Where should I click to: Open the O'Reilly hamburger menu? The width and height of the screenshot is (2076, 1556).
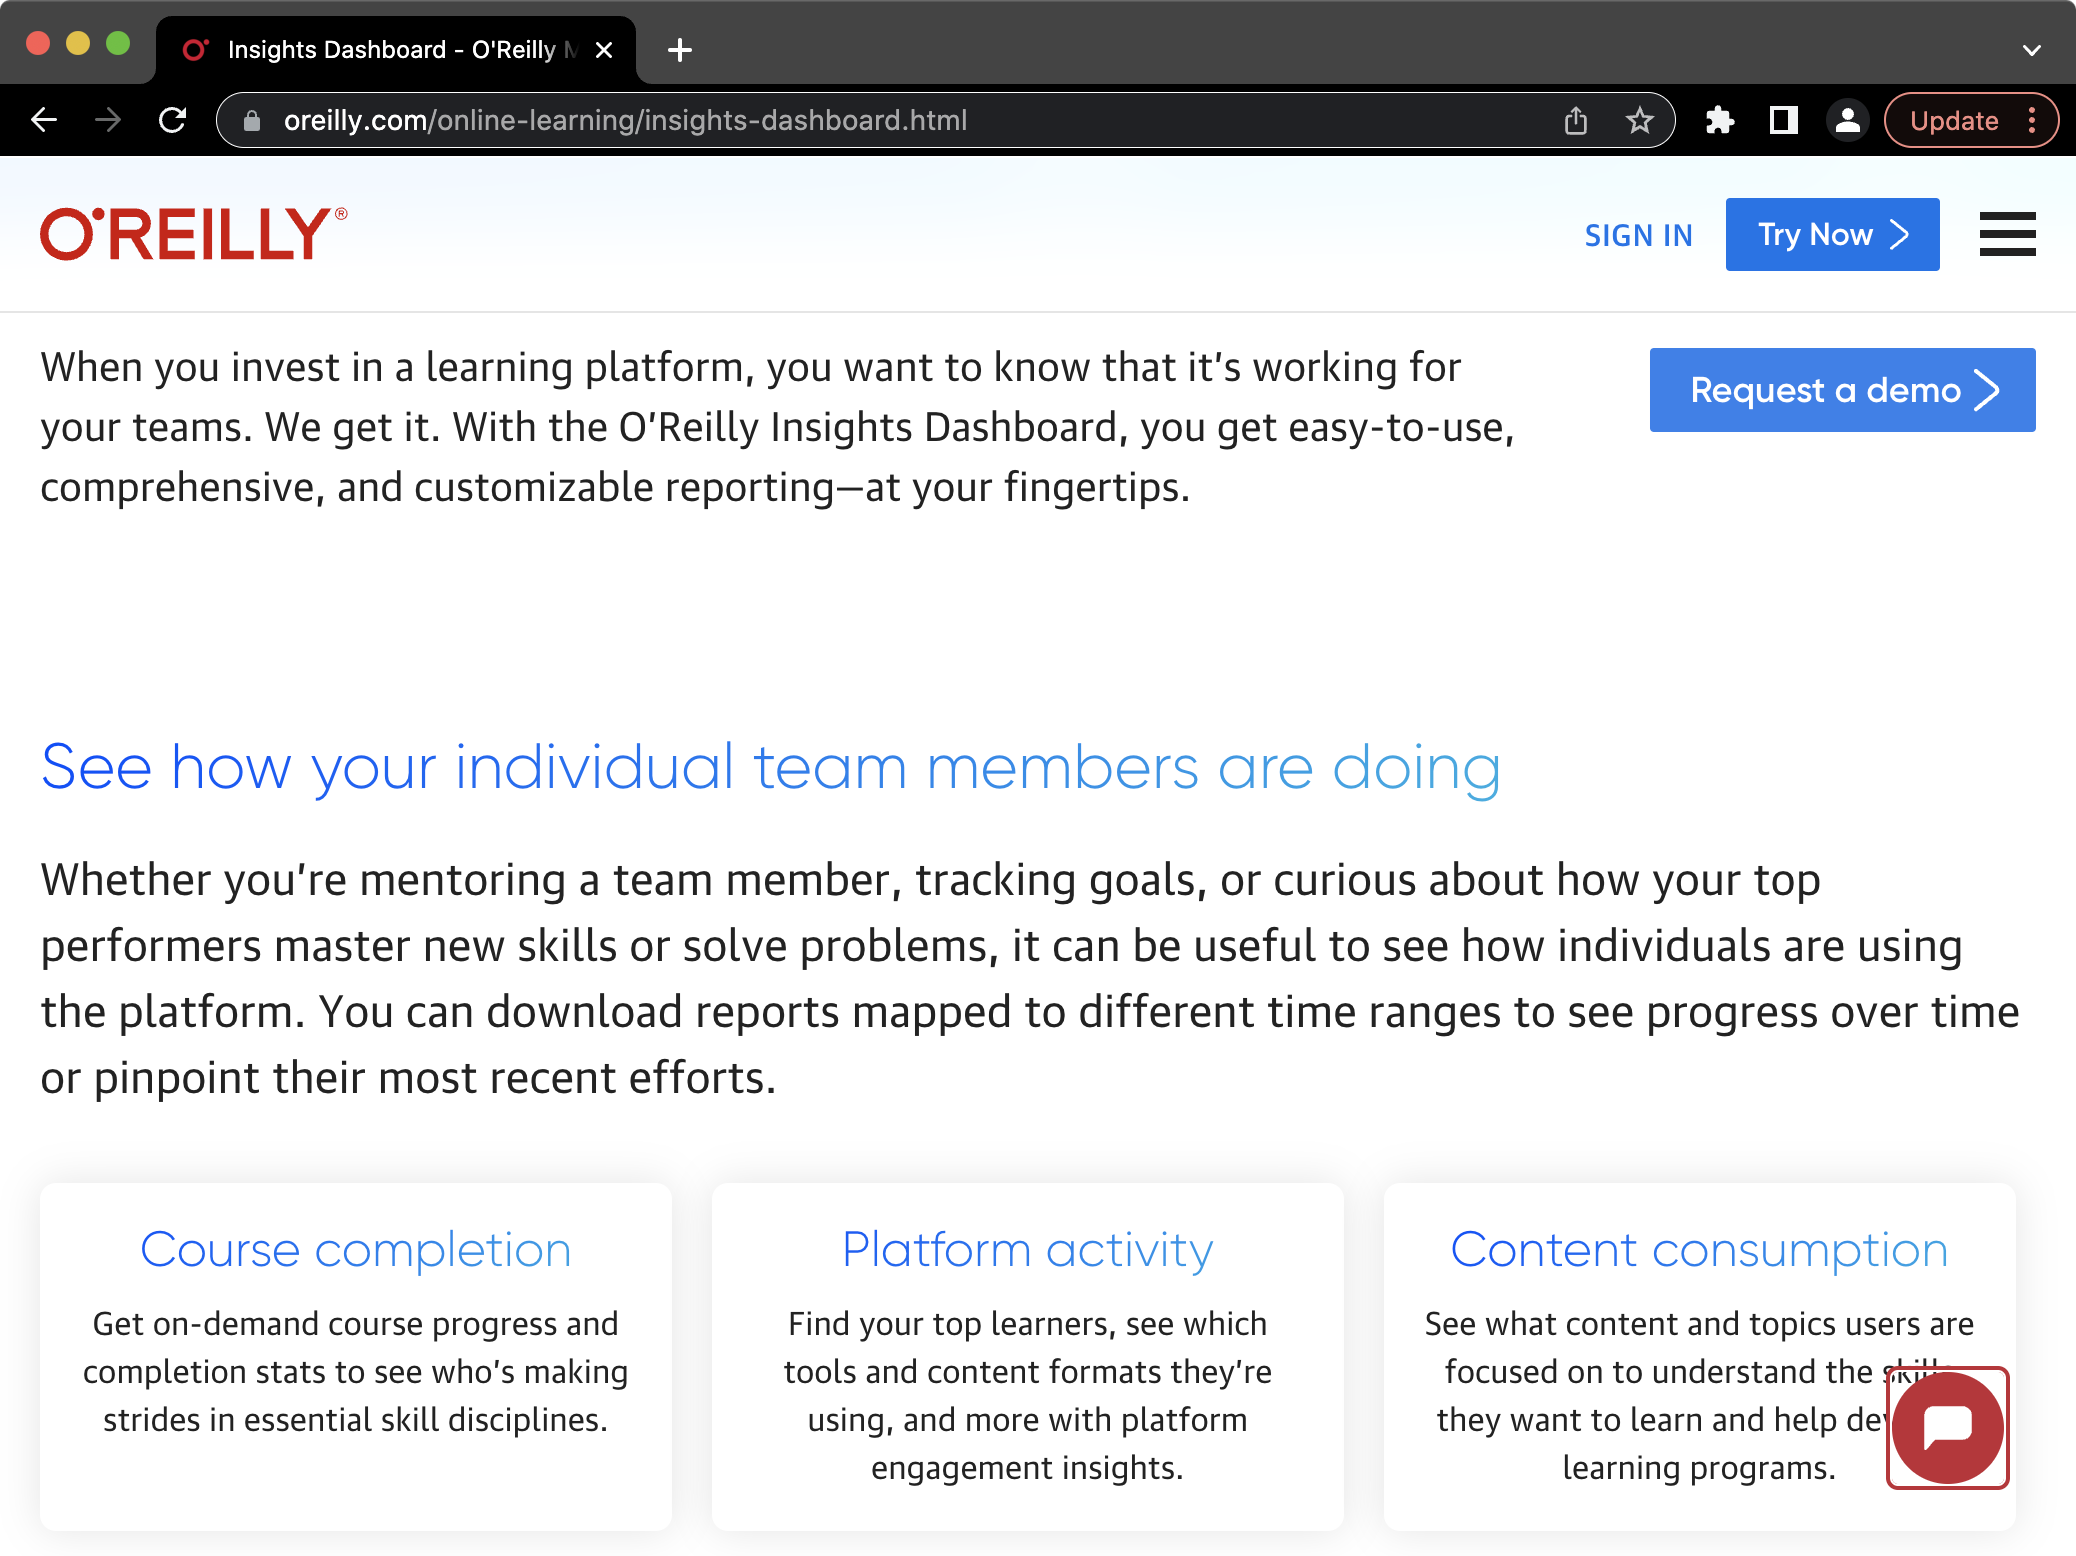[2007, 234]
